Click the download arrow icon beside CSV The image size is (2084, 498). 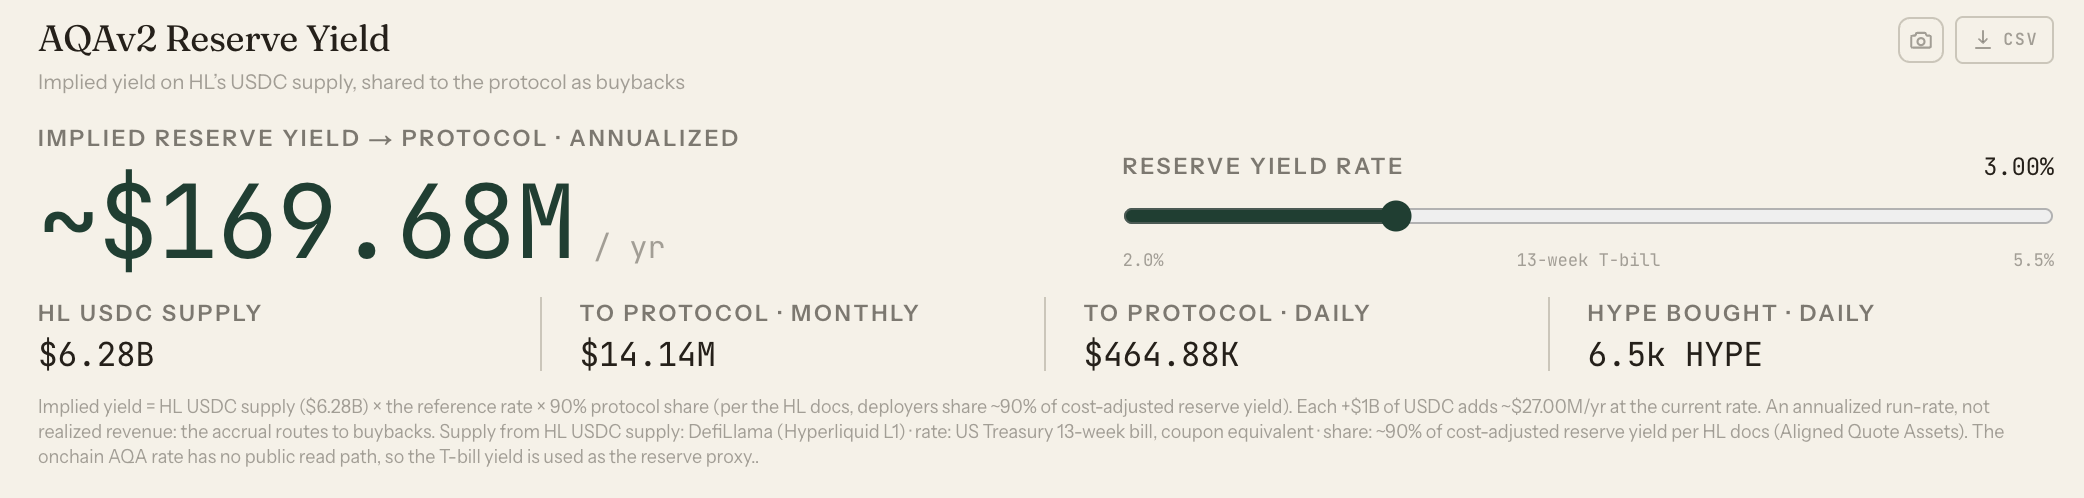(x=1982, y=39)
